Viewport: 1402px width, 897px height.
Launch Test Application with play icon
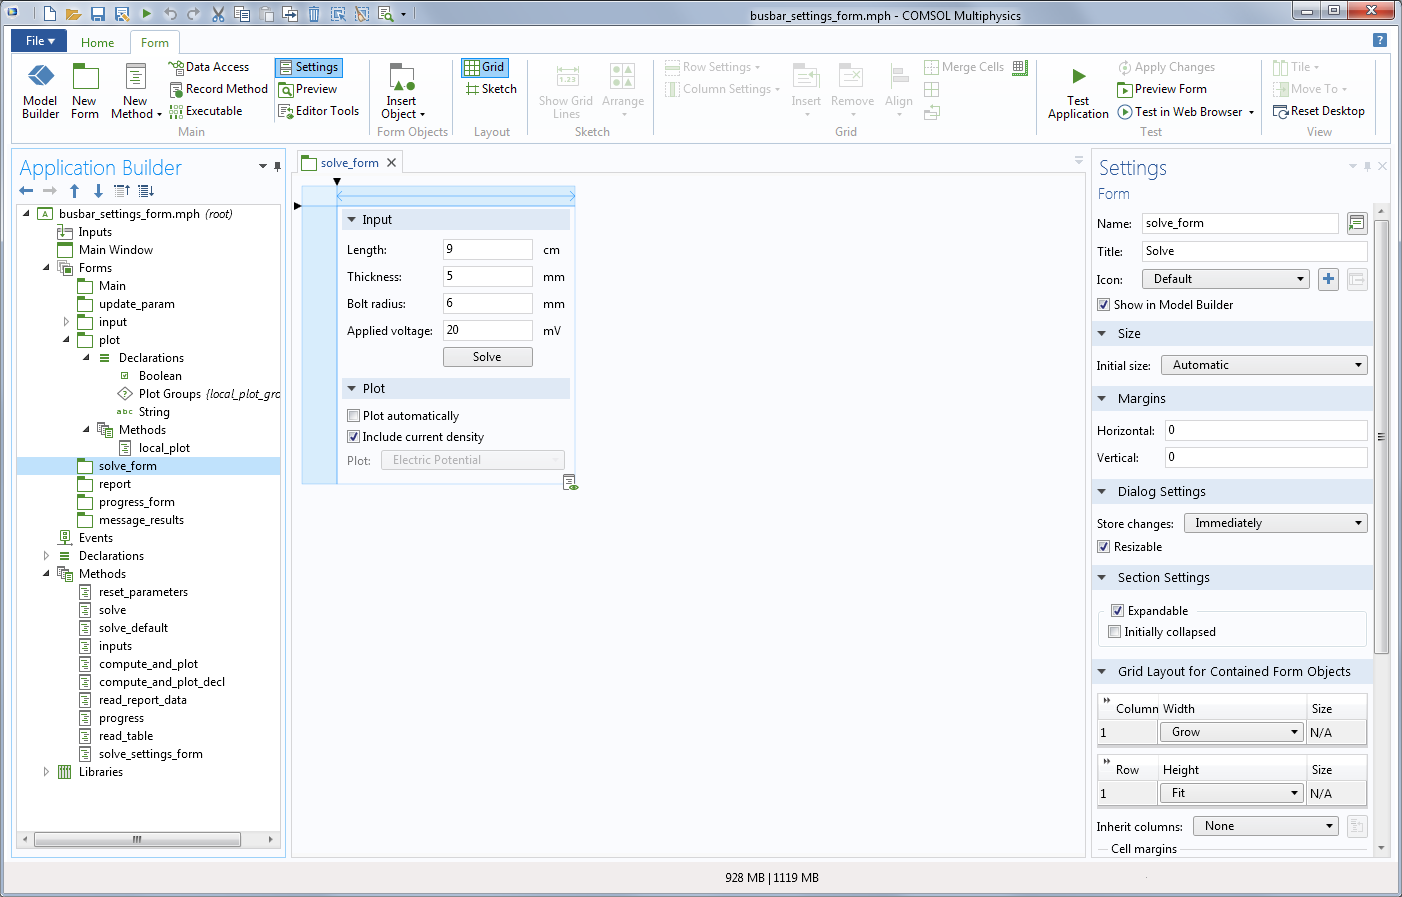coord(1078,77)
